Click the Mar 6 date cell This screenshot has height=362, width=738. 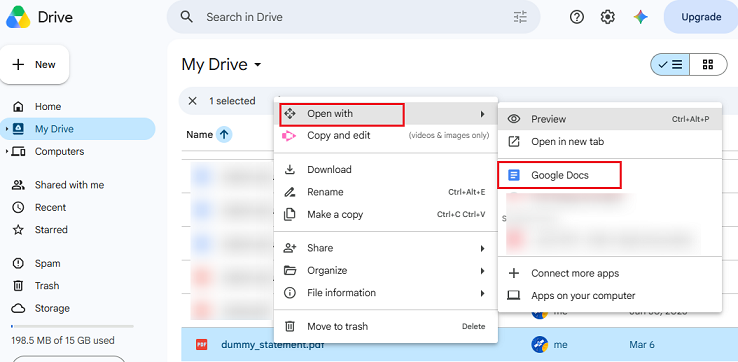point(642,345)
